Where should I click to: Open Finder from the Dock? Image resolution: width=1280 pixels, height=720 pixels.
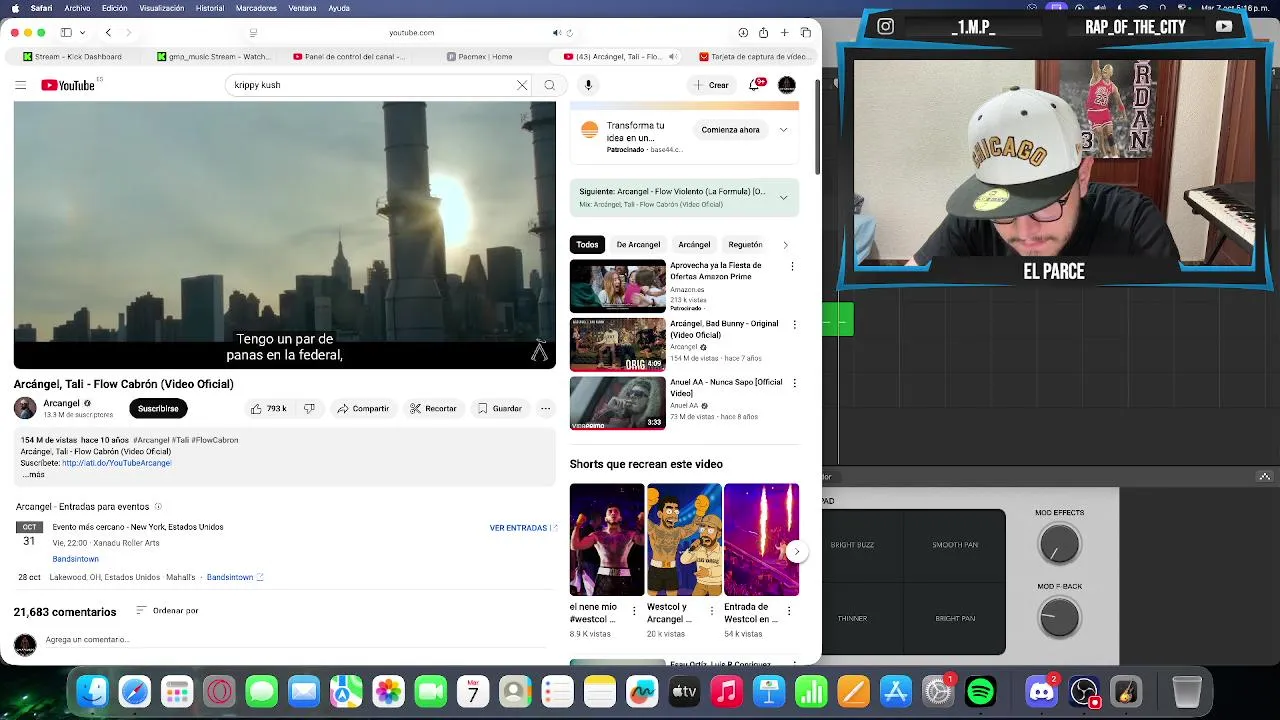pos(92,691)
